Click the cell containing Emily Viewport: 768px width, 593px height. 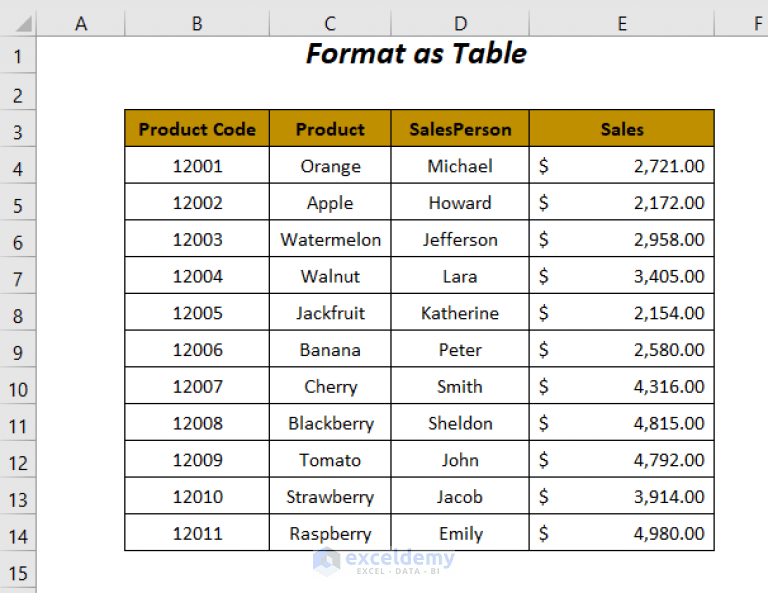(460, 533)
